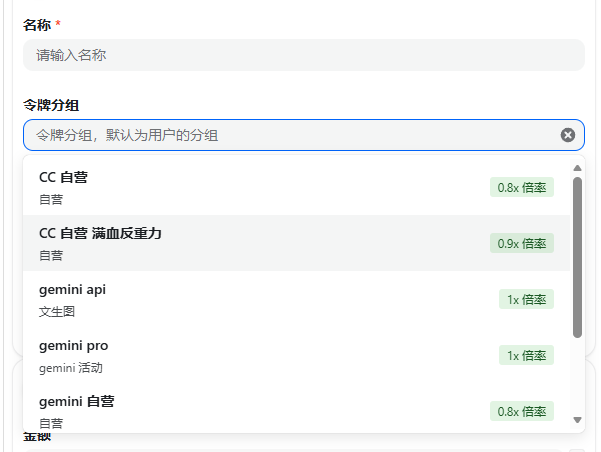Click the 文生图 description text
The width and height of the screenshot is (601, 452).
(x=57, y=311)
